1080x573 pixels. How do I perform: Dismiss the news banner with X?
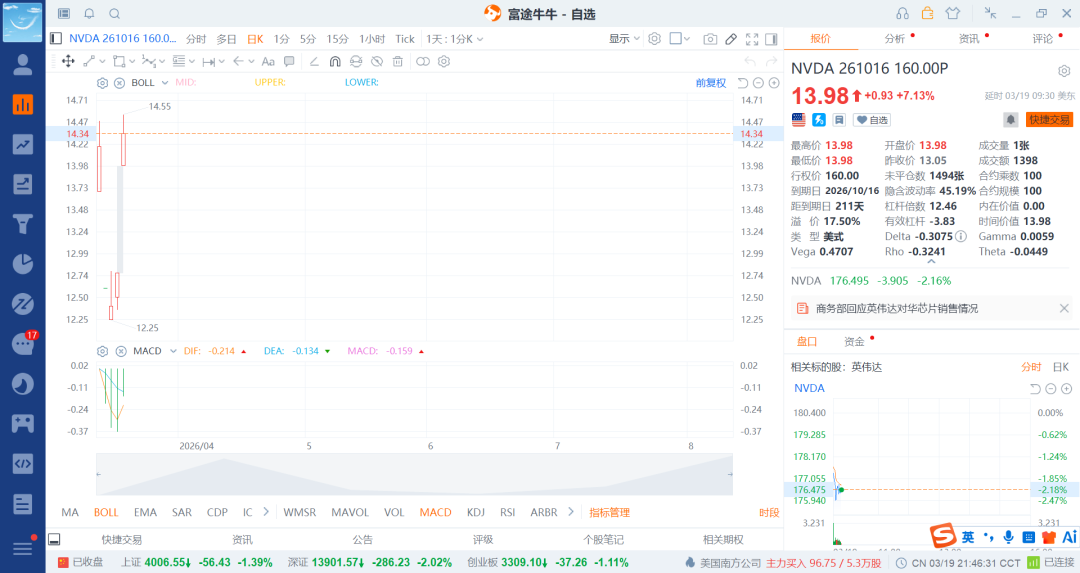point(1064,309)
